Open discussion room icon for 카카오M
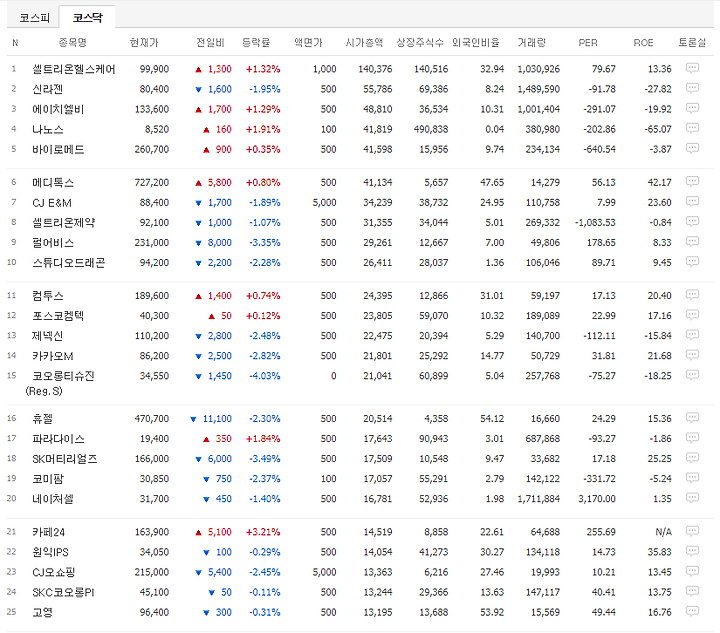 coord(692,355)
